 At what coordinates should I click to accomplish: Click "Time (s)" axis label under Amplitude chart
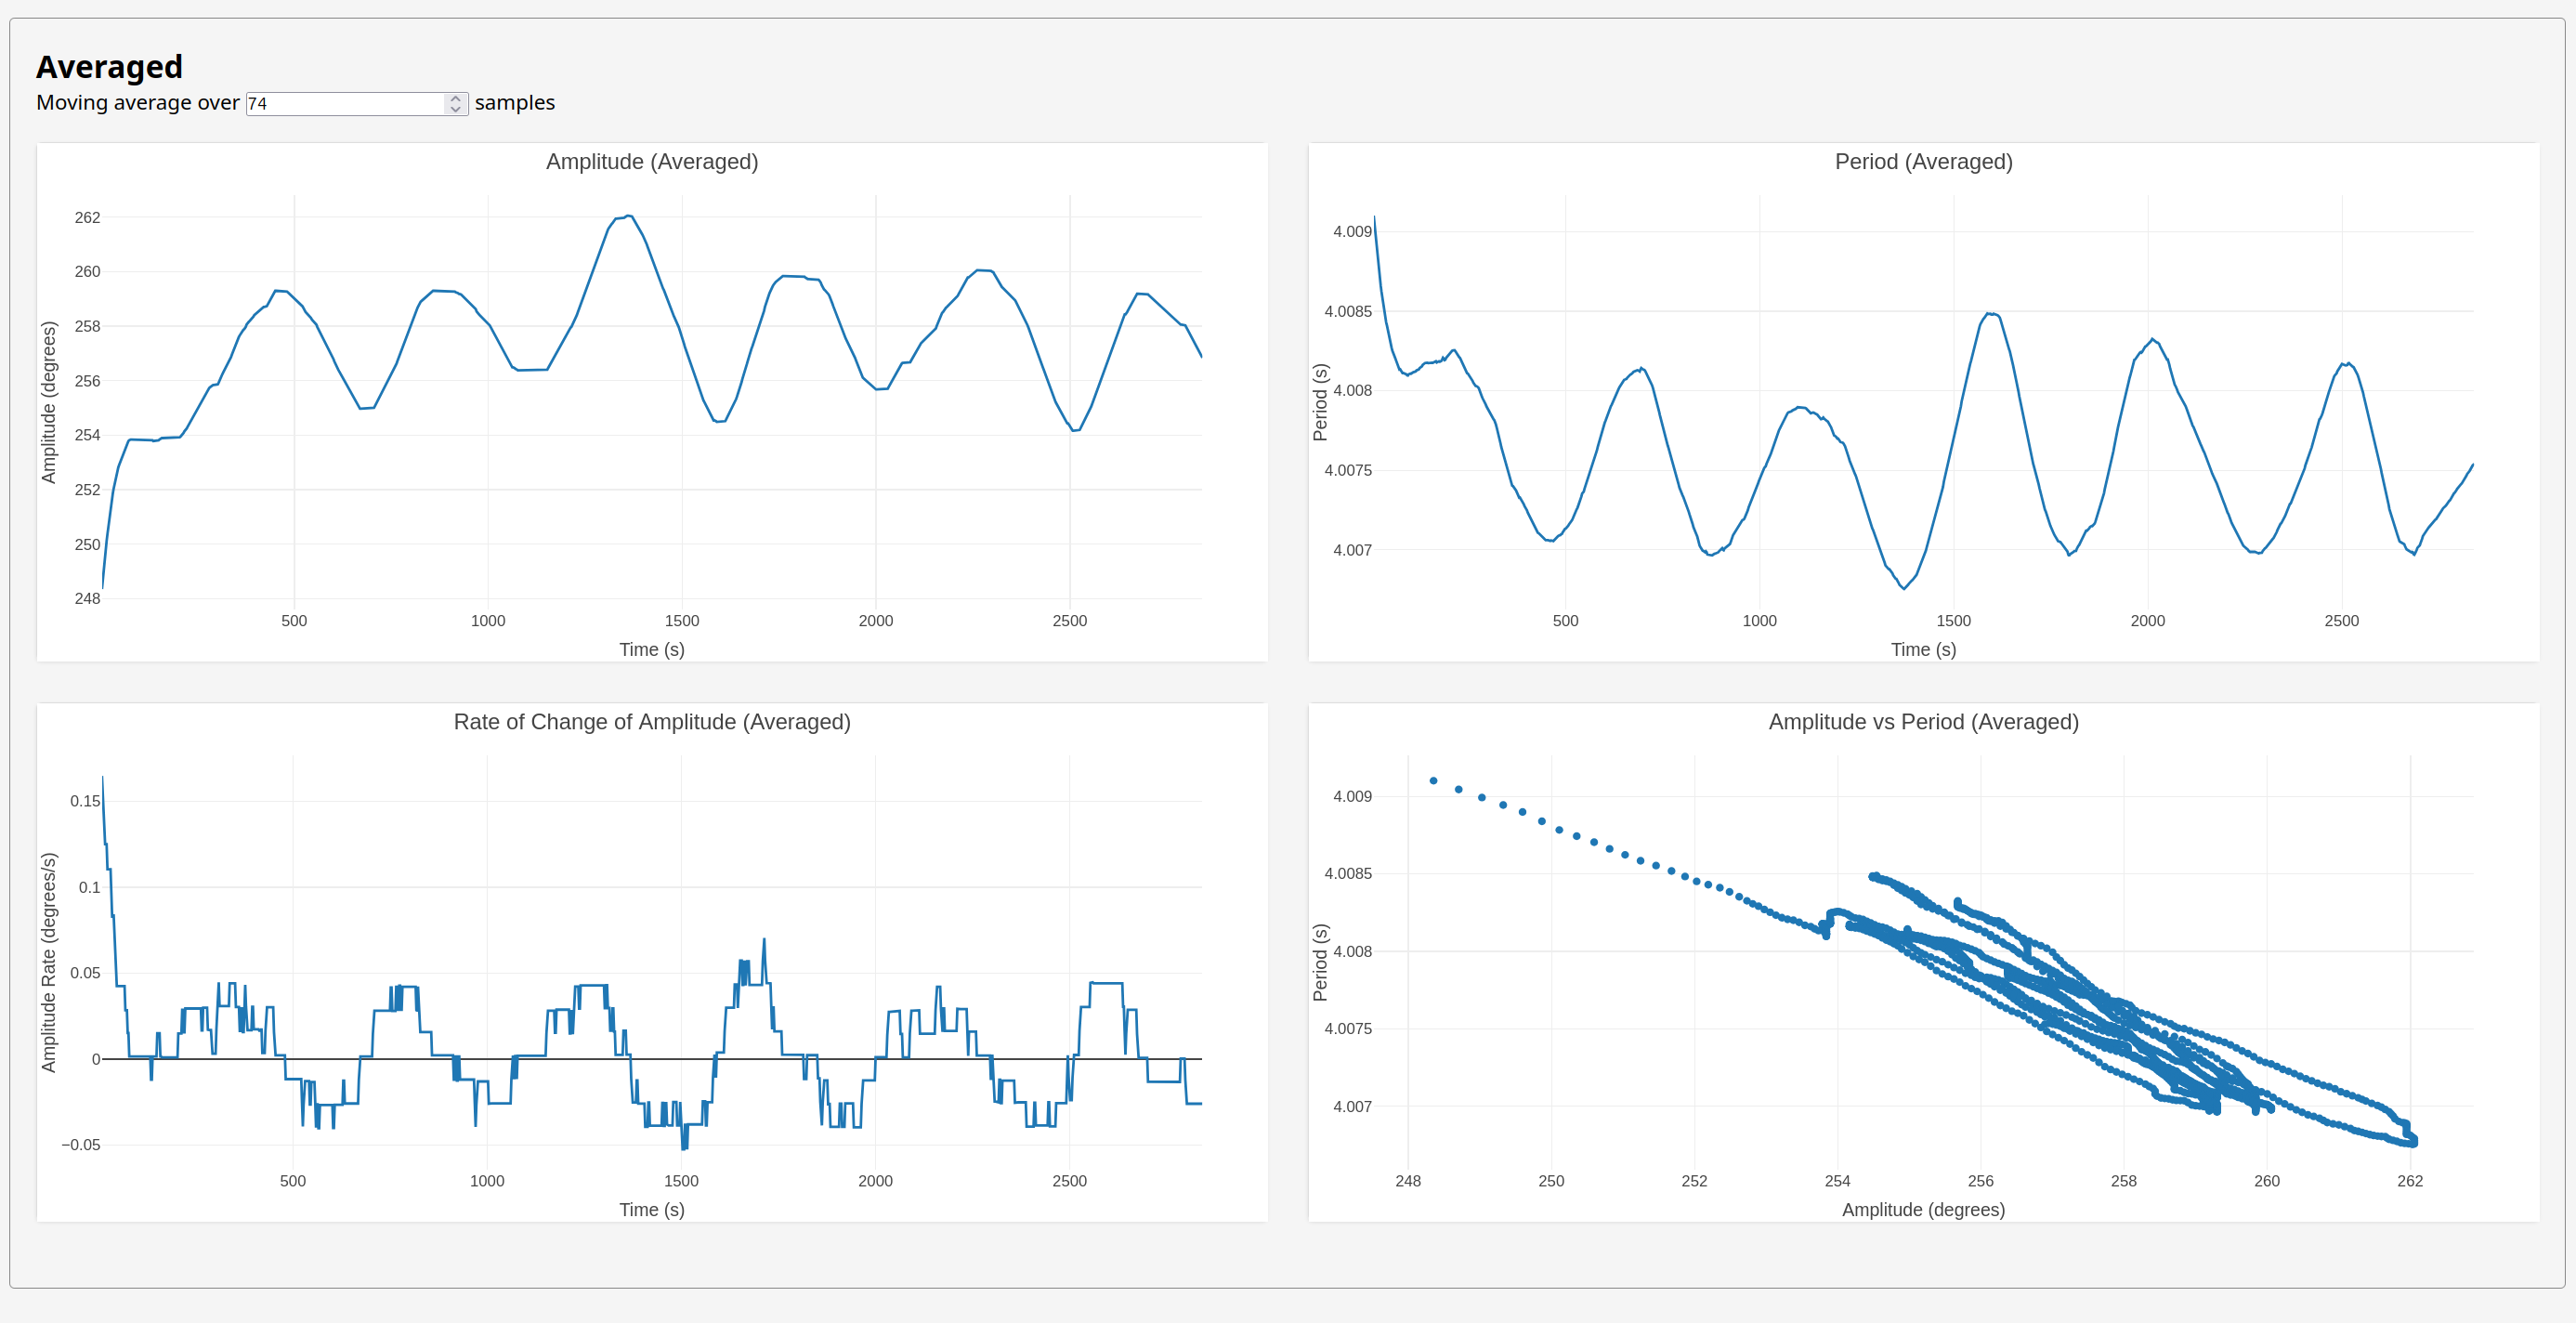pyautogui.click(x=652, y=650)
